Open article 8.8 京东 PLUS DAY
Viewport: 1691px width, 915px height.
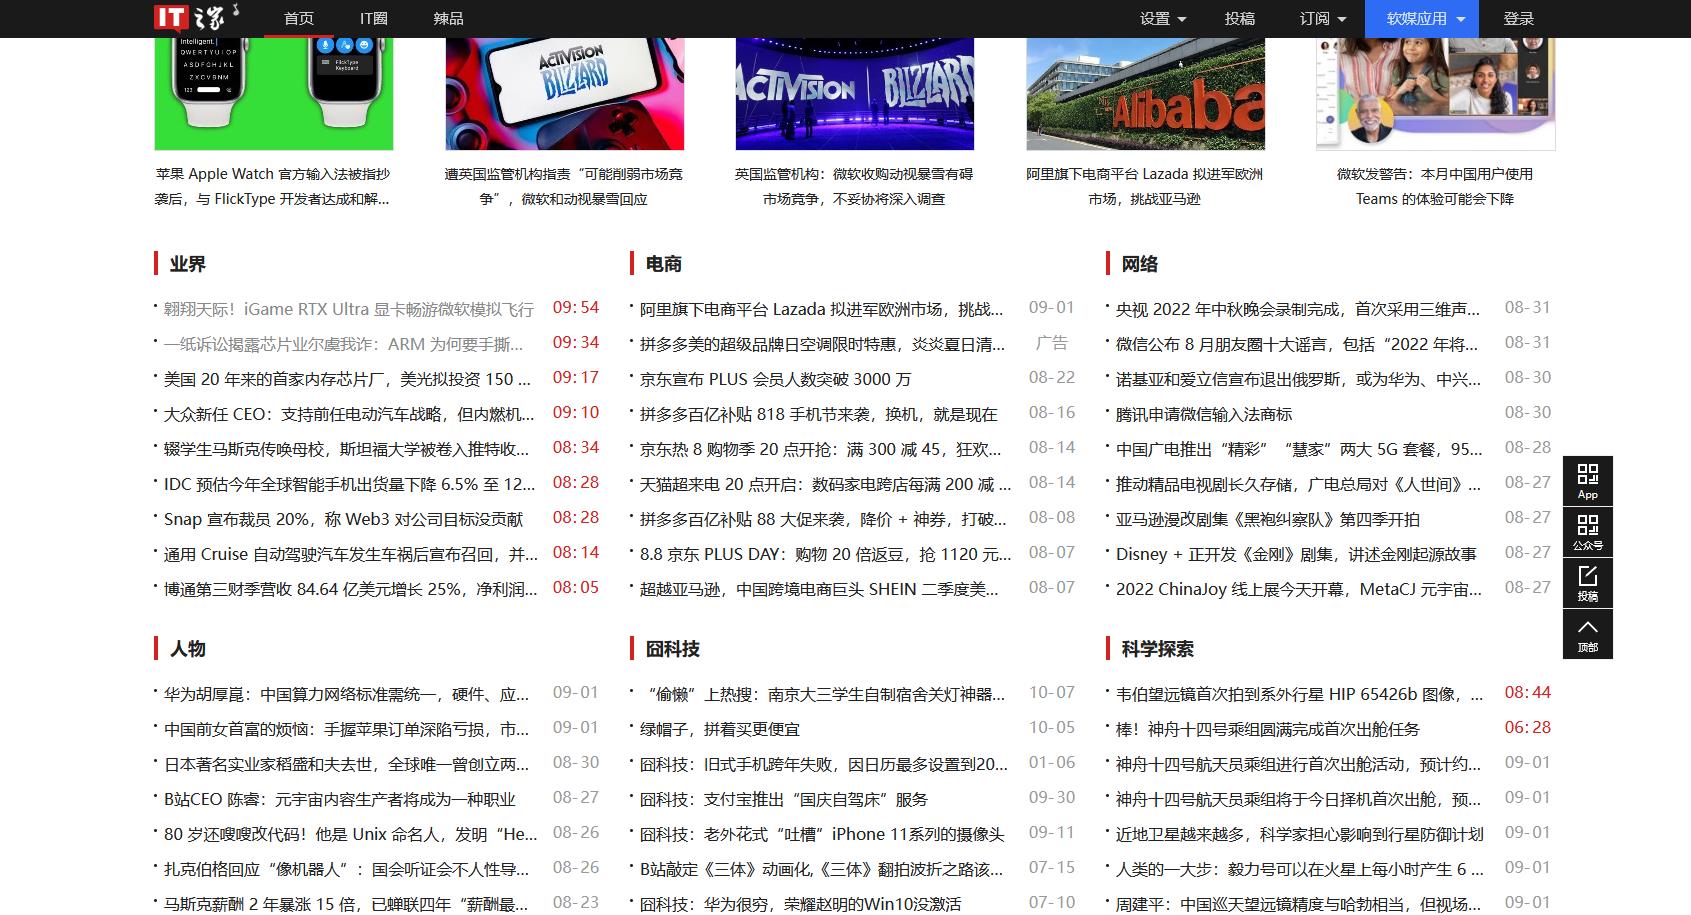pyautogui.click(x=826, y=554)
